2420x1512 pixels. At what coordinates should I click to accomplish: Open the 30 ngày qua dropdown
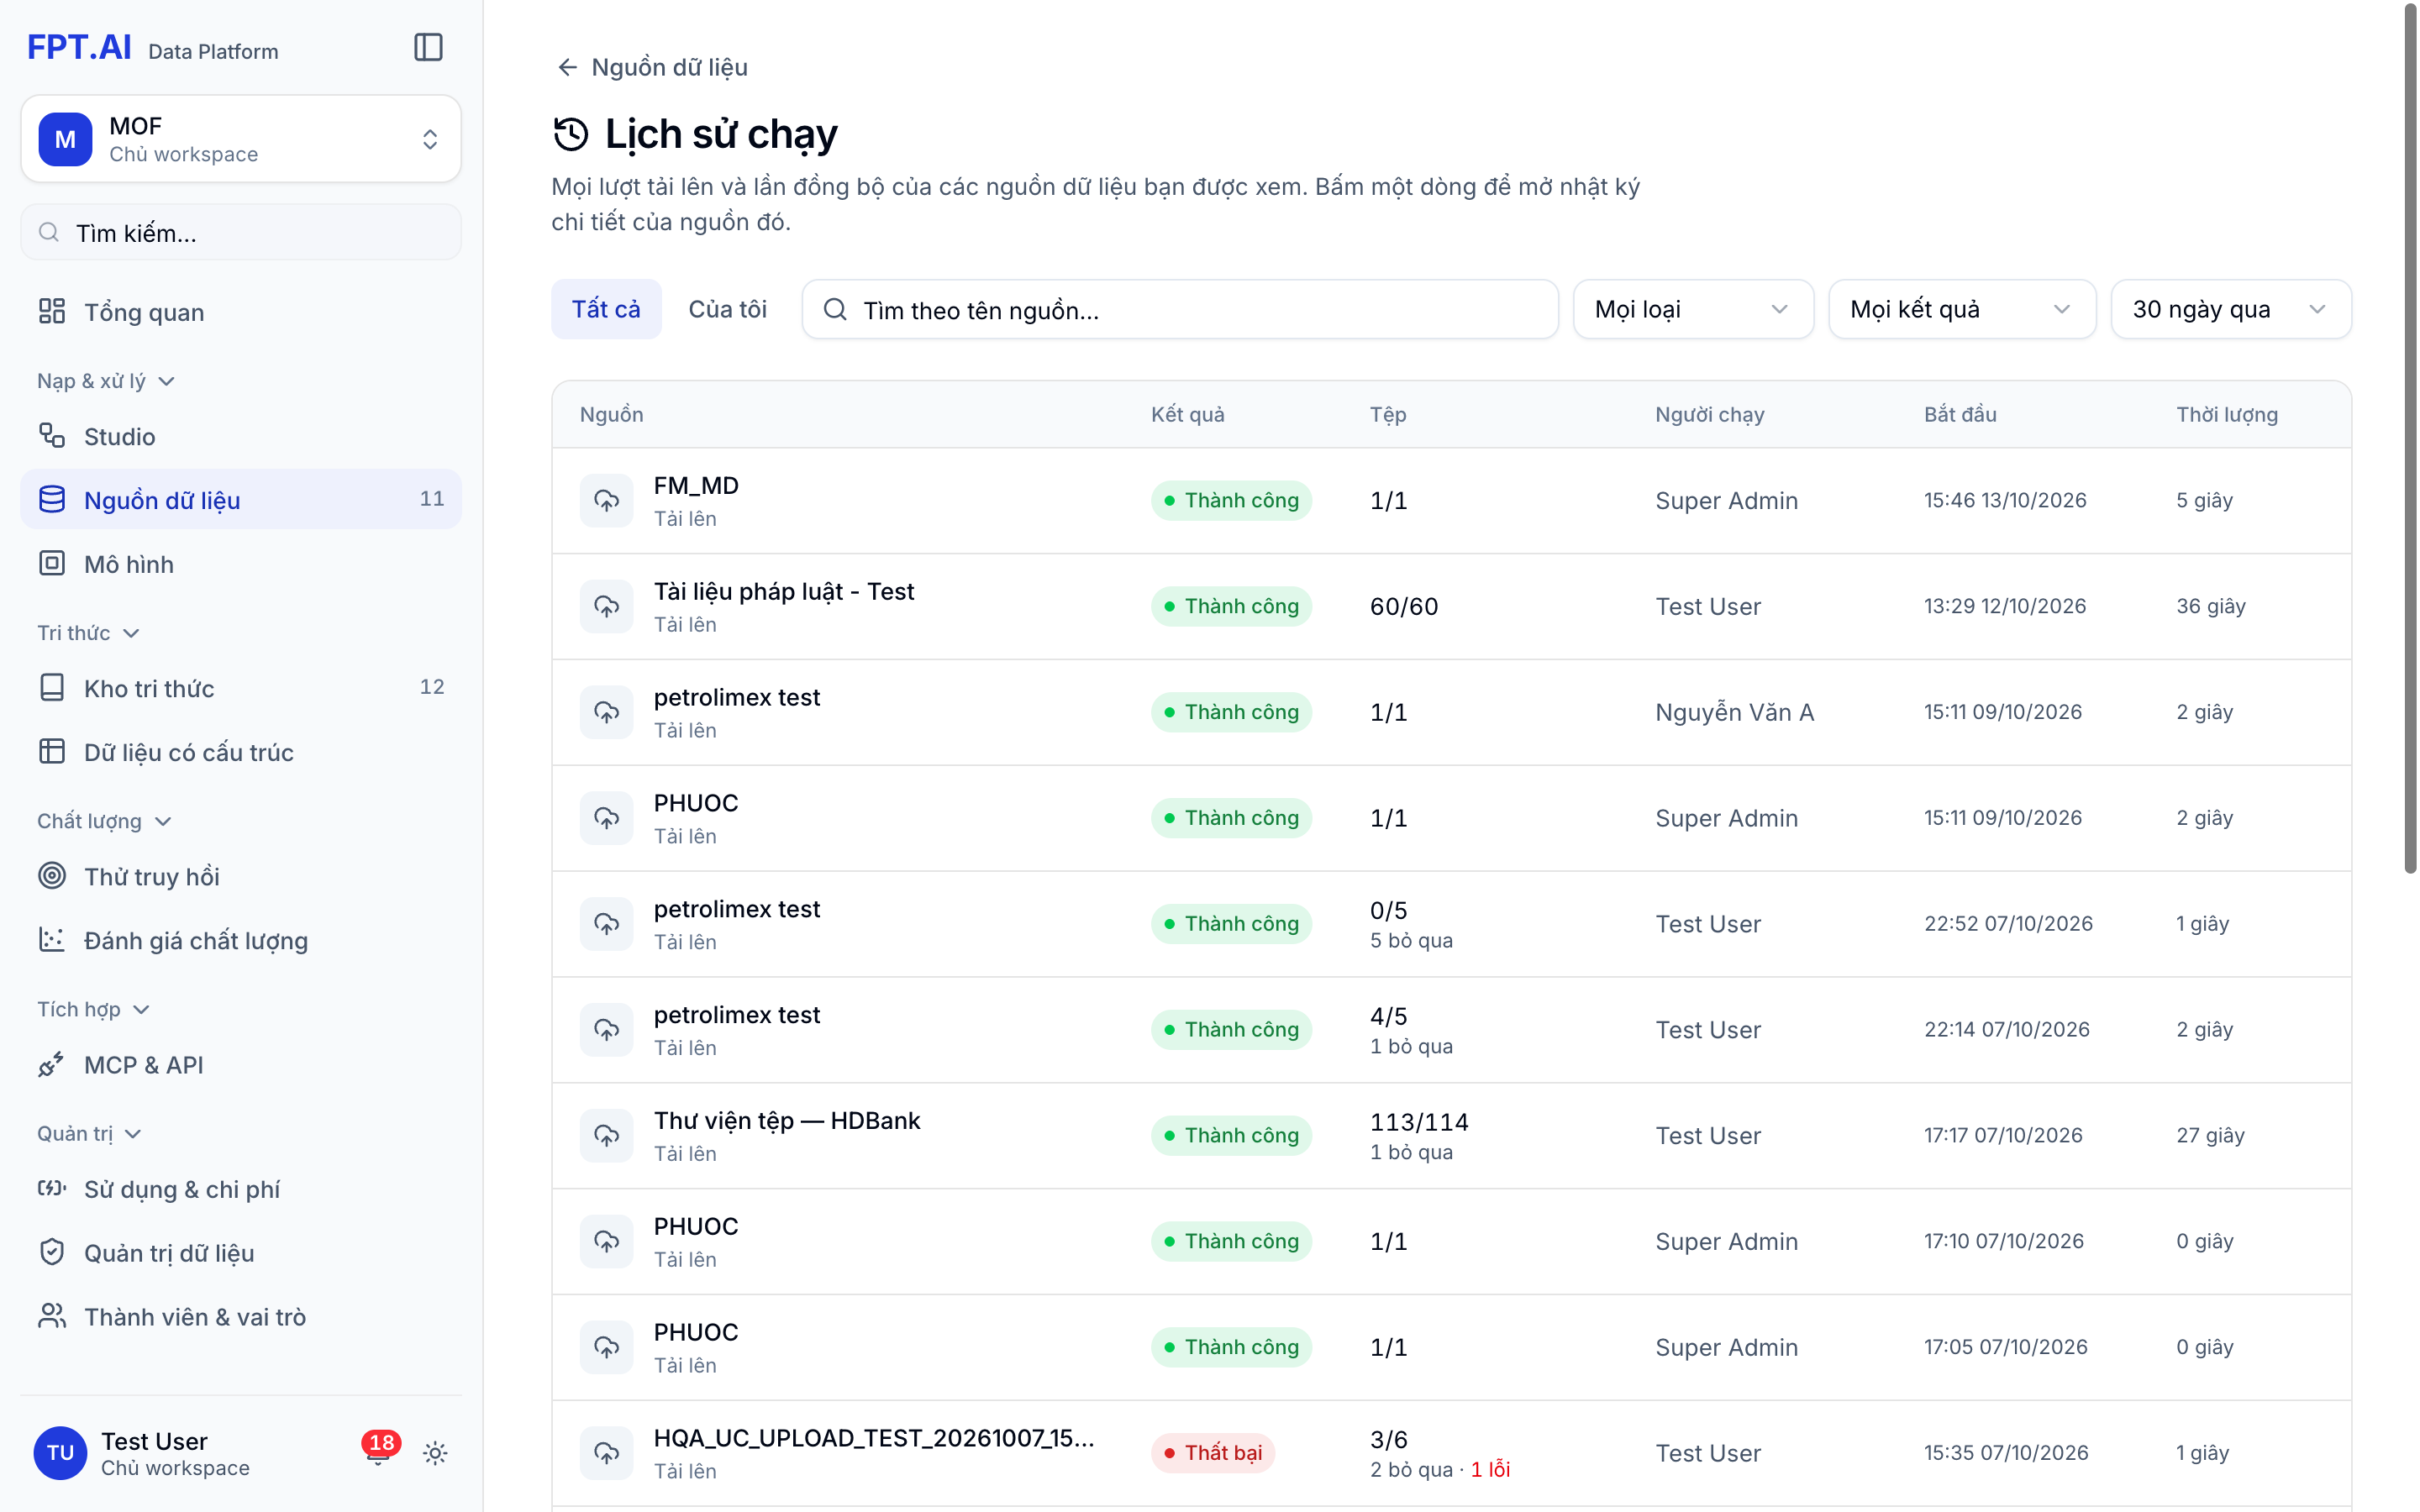coord(2231,309)
